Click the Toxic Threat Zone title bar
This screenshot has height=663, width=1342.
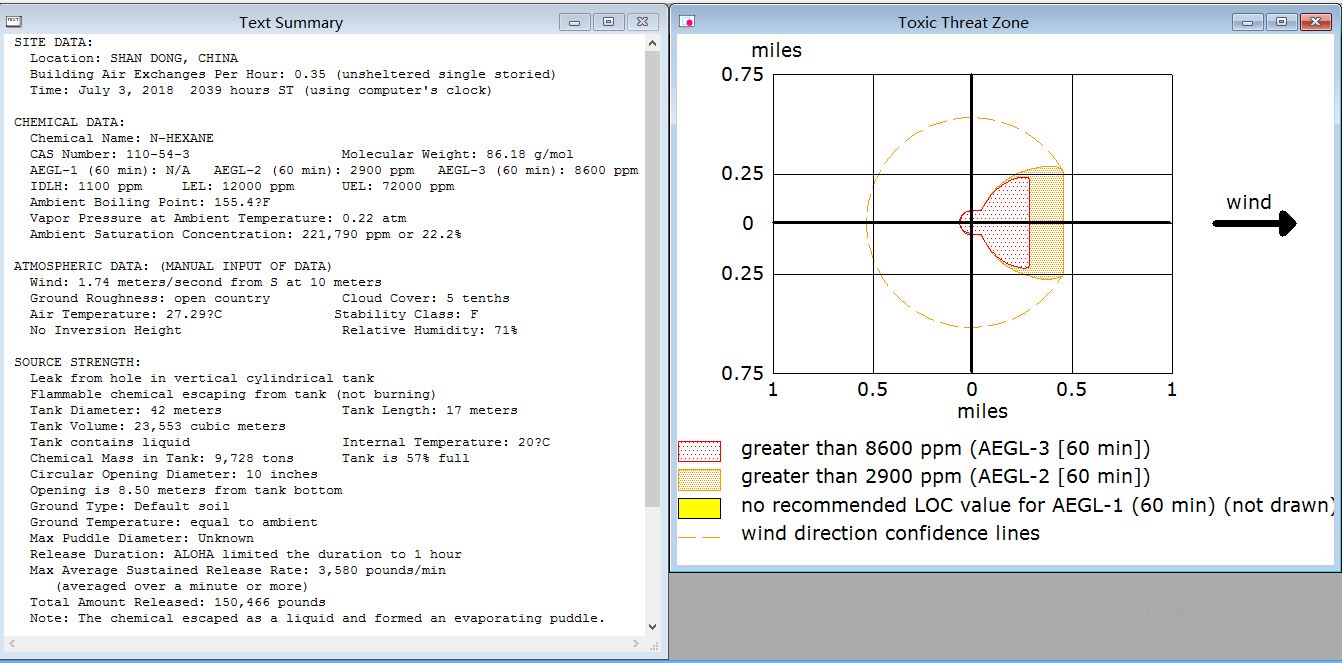[963, 22]
